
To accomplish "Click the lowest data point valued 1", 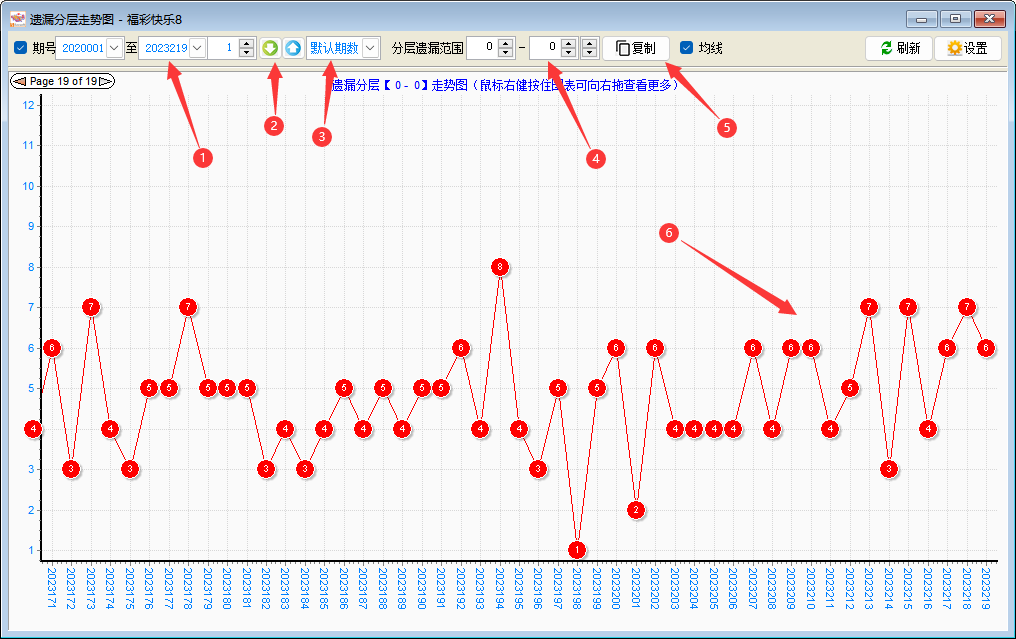I will [577, 550].
